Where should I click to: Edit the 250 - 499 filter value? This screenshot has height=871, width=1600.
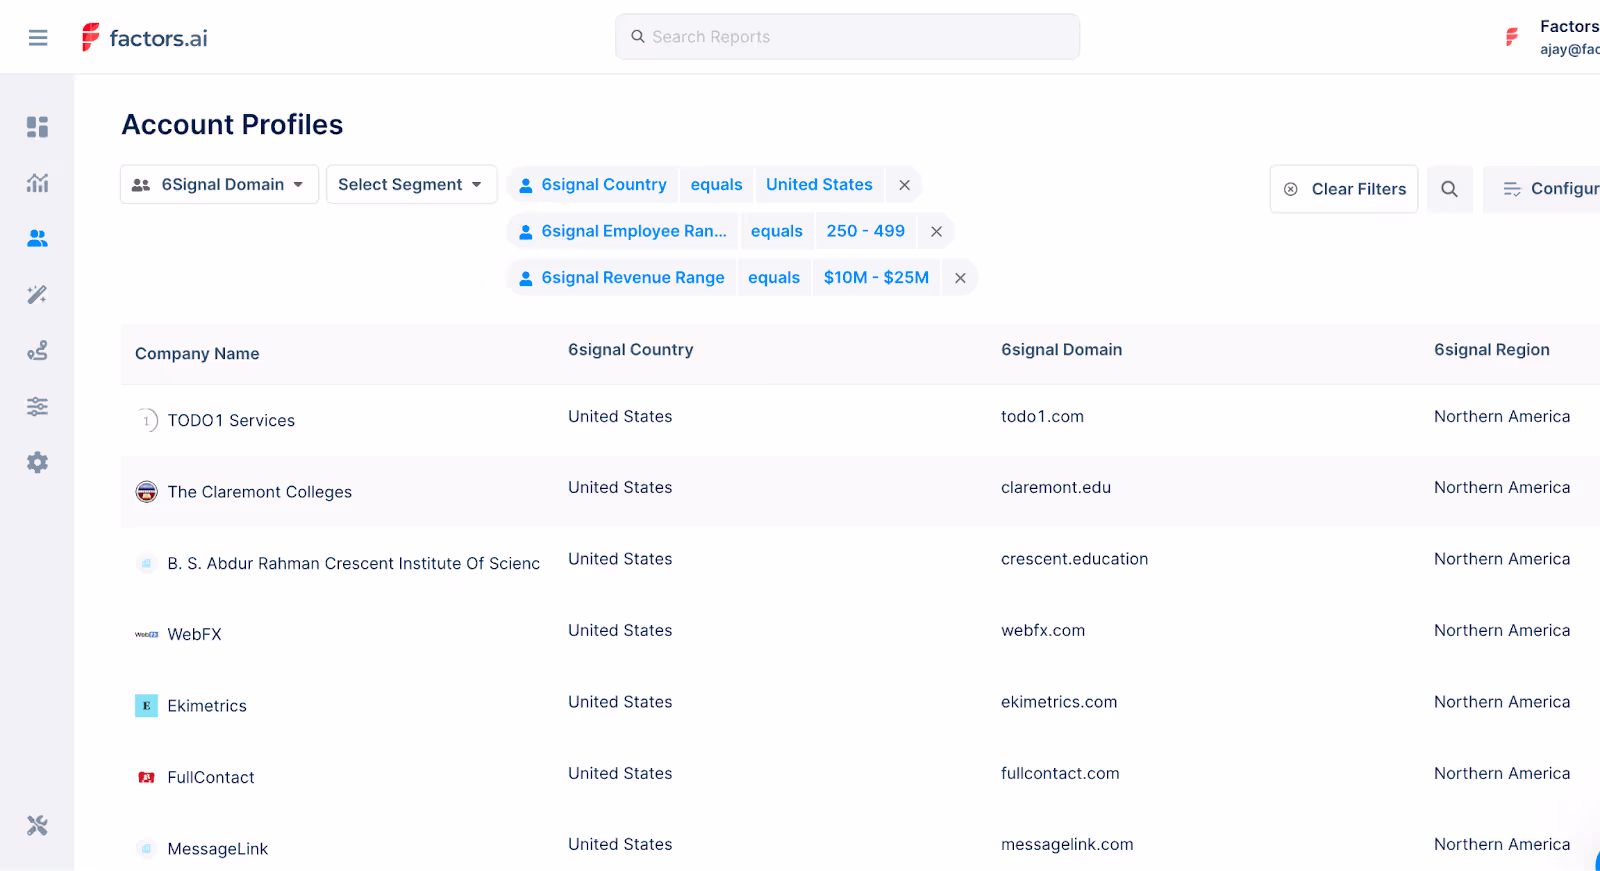[865, 231]
